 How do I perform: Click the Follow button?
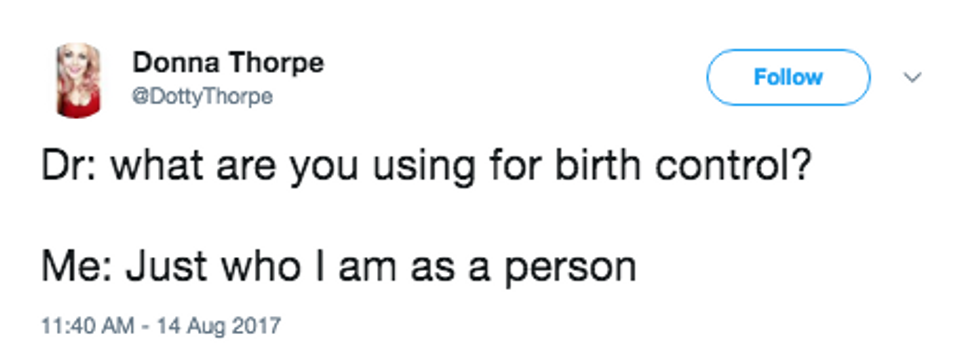tap(788, 78)
